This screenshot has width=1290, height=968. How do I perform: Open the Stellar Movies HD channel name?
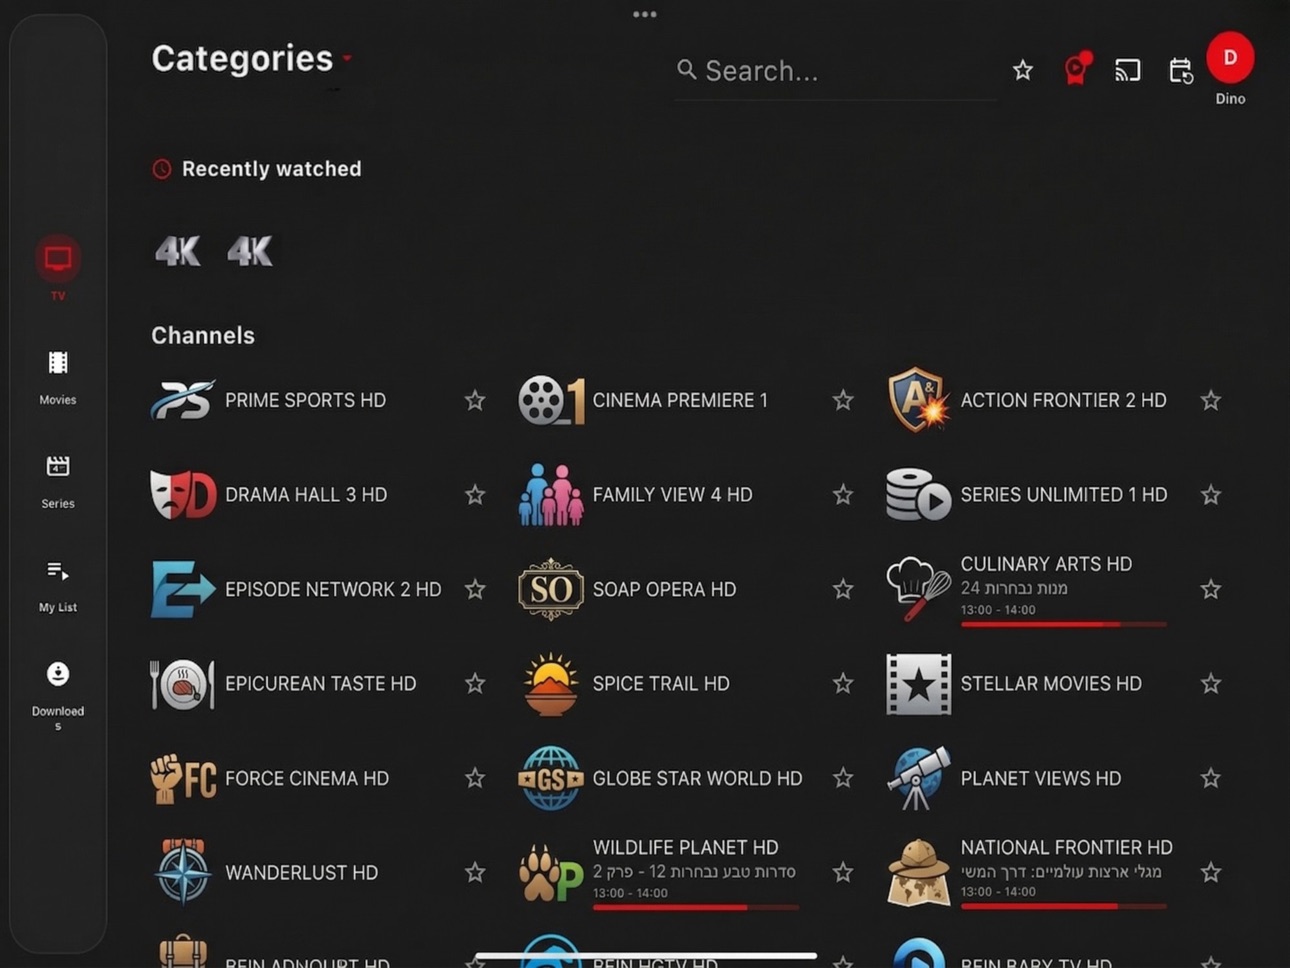(x=1051, y=684)
